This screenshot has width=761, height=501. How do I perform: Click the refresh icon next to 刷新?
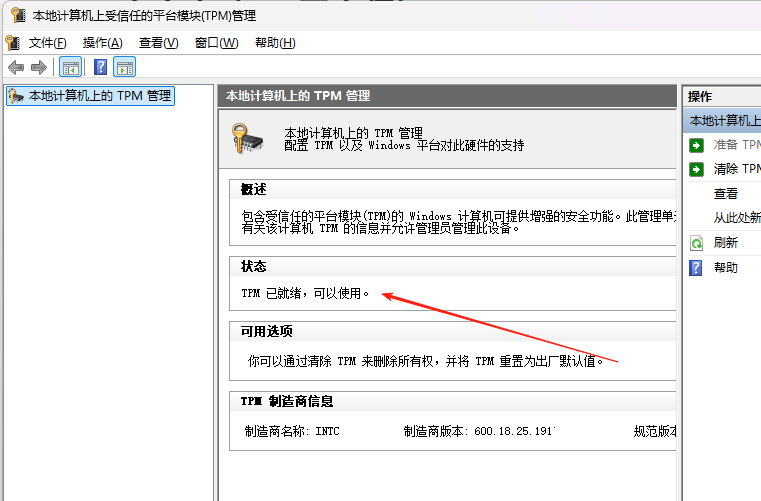(696, 243)
